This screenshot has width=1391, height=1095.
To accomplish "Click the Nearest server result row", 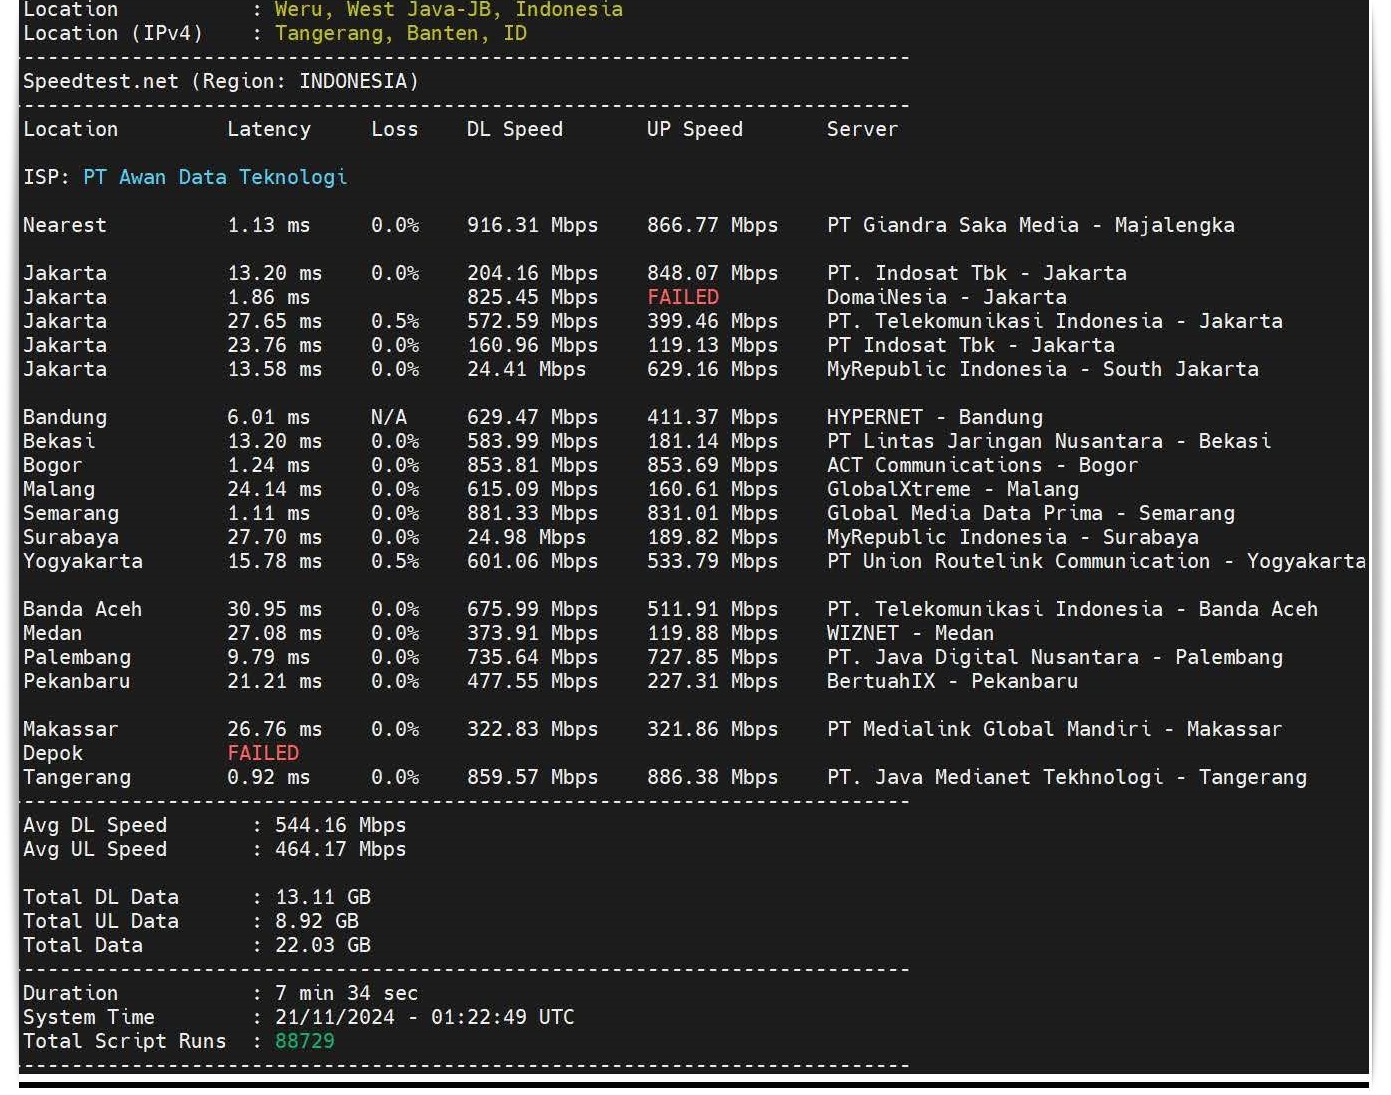I will (400, 225).
